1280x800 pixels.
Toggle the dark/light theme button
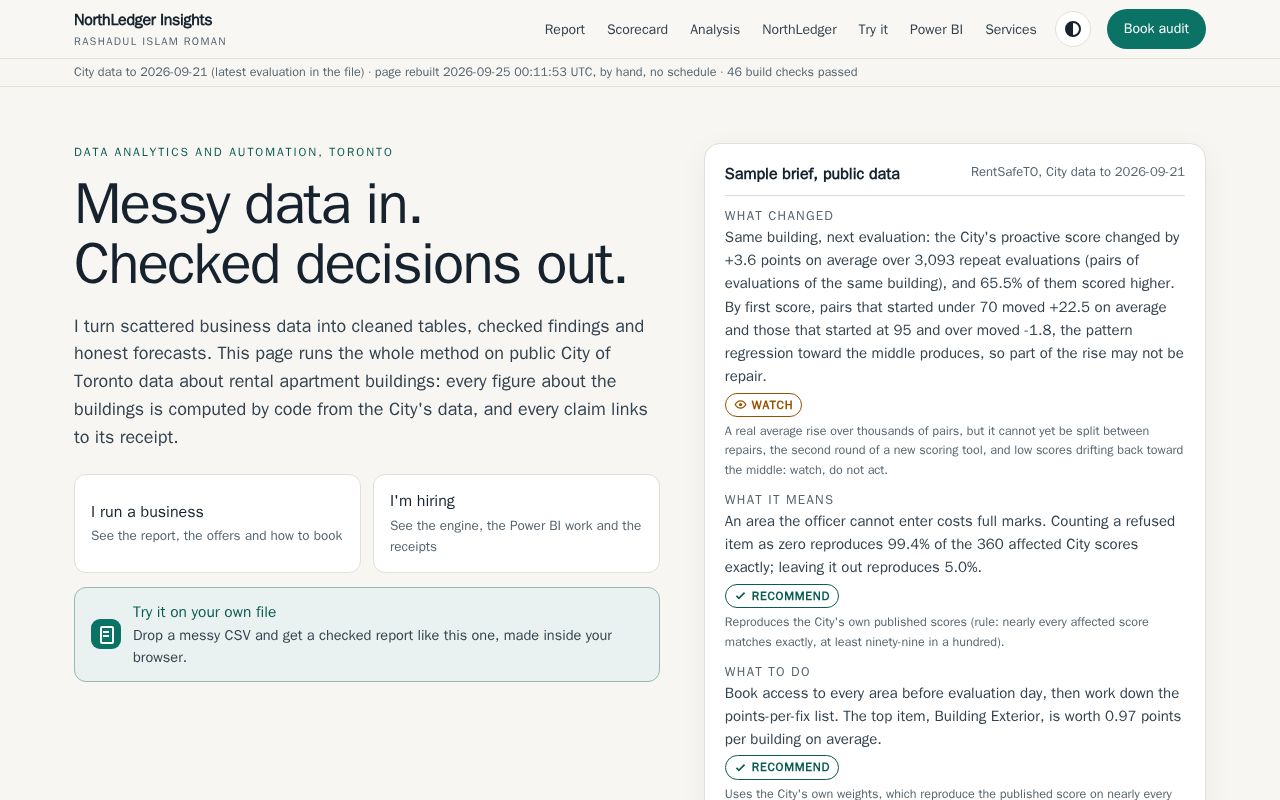tap(1073, 29)
